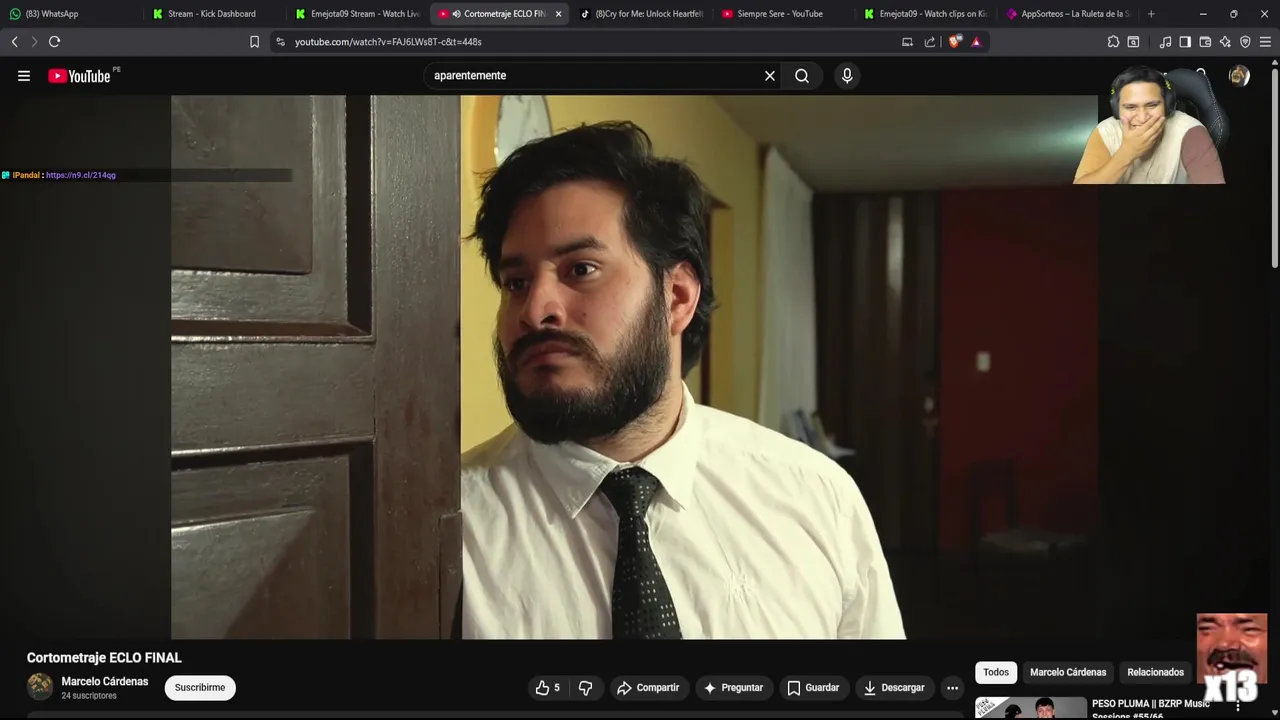Open Marcelo Cárdenas channel avatar
Image resolution: width=1280 pixels, height=720 pixels.
pos(40,686)
